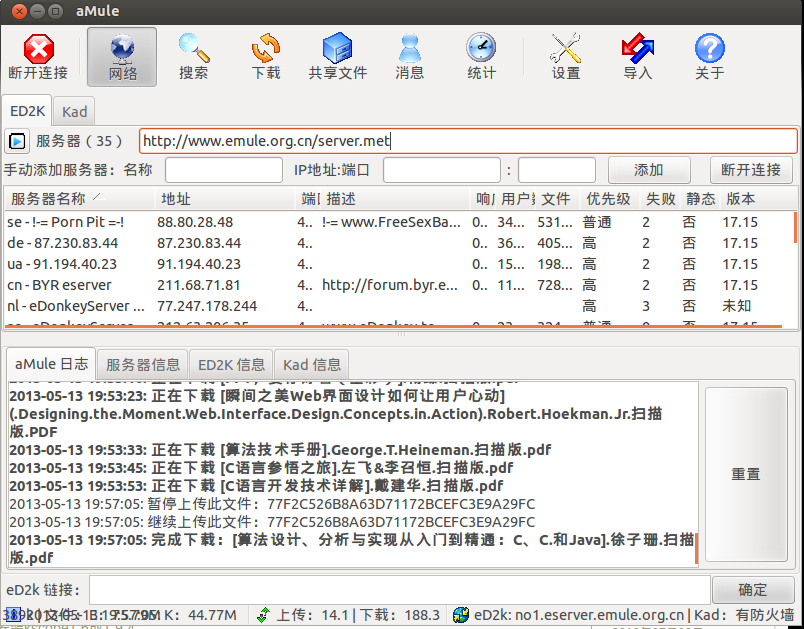The image size is (804, 629).
Task: Sort by 失败 column header
Action: coord(660,198)
